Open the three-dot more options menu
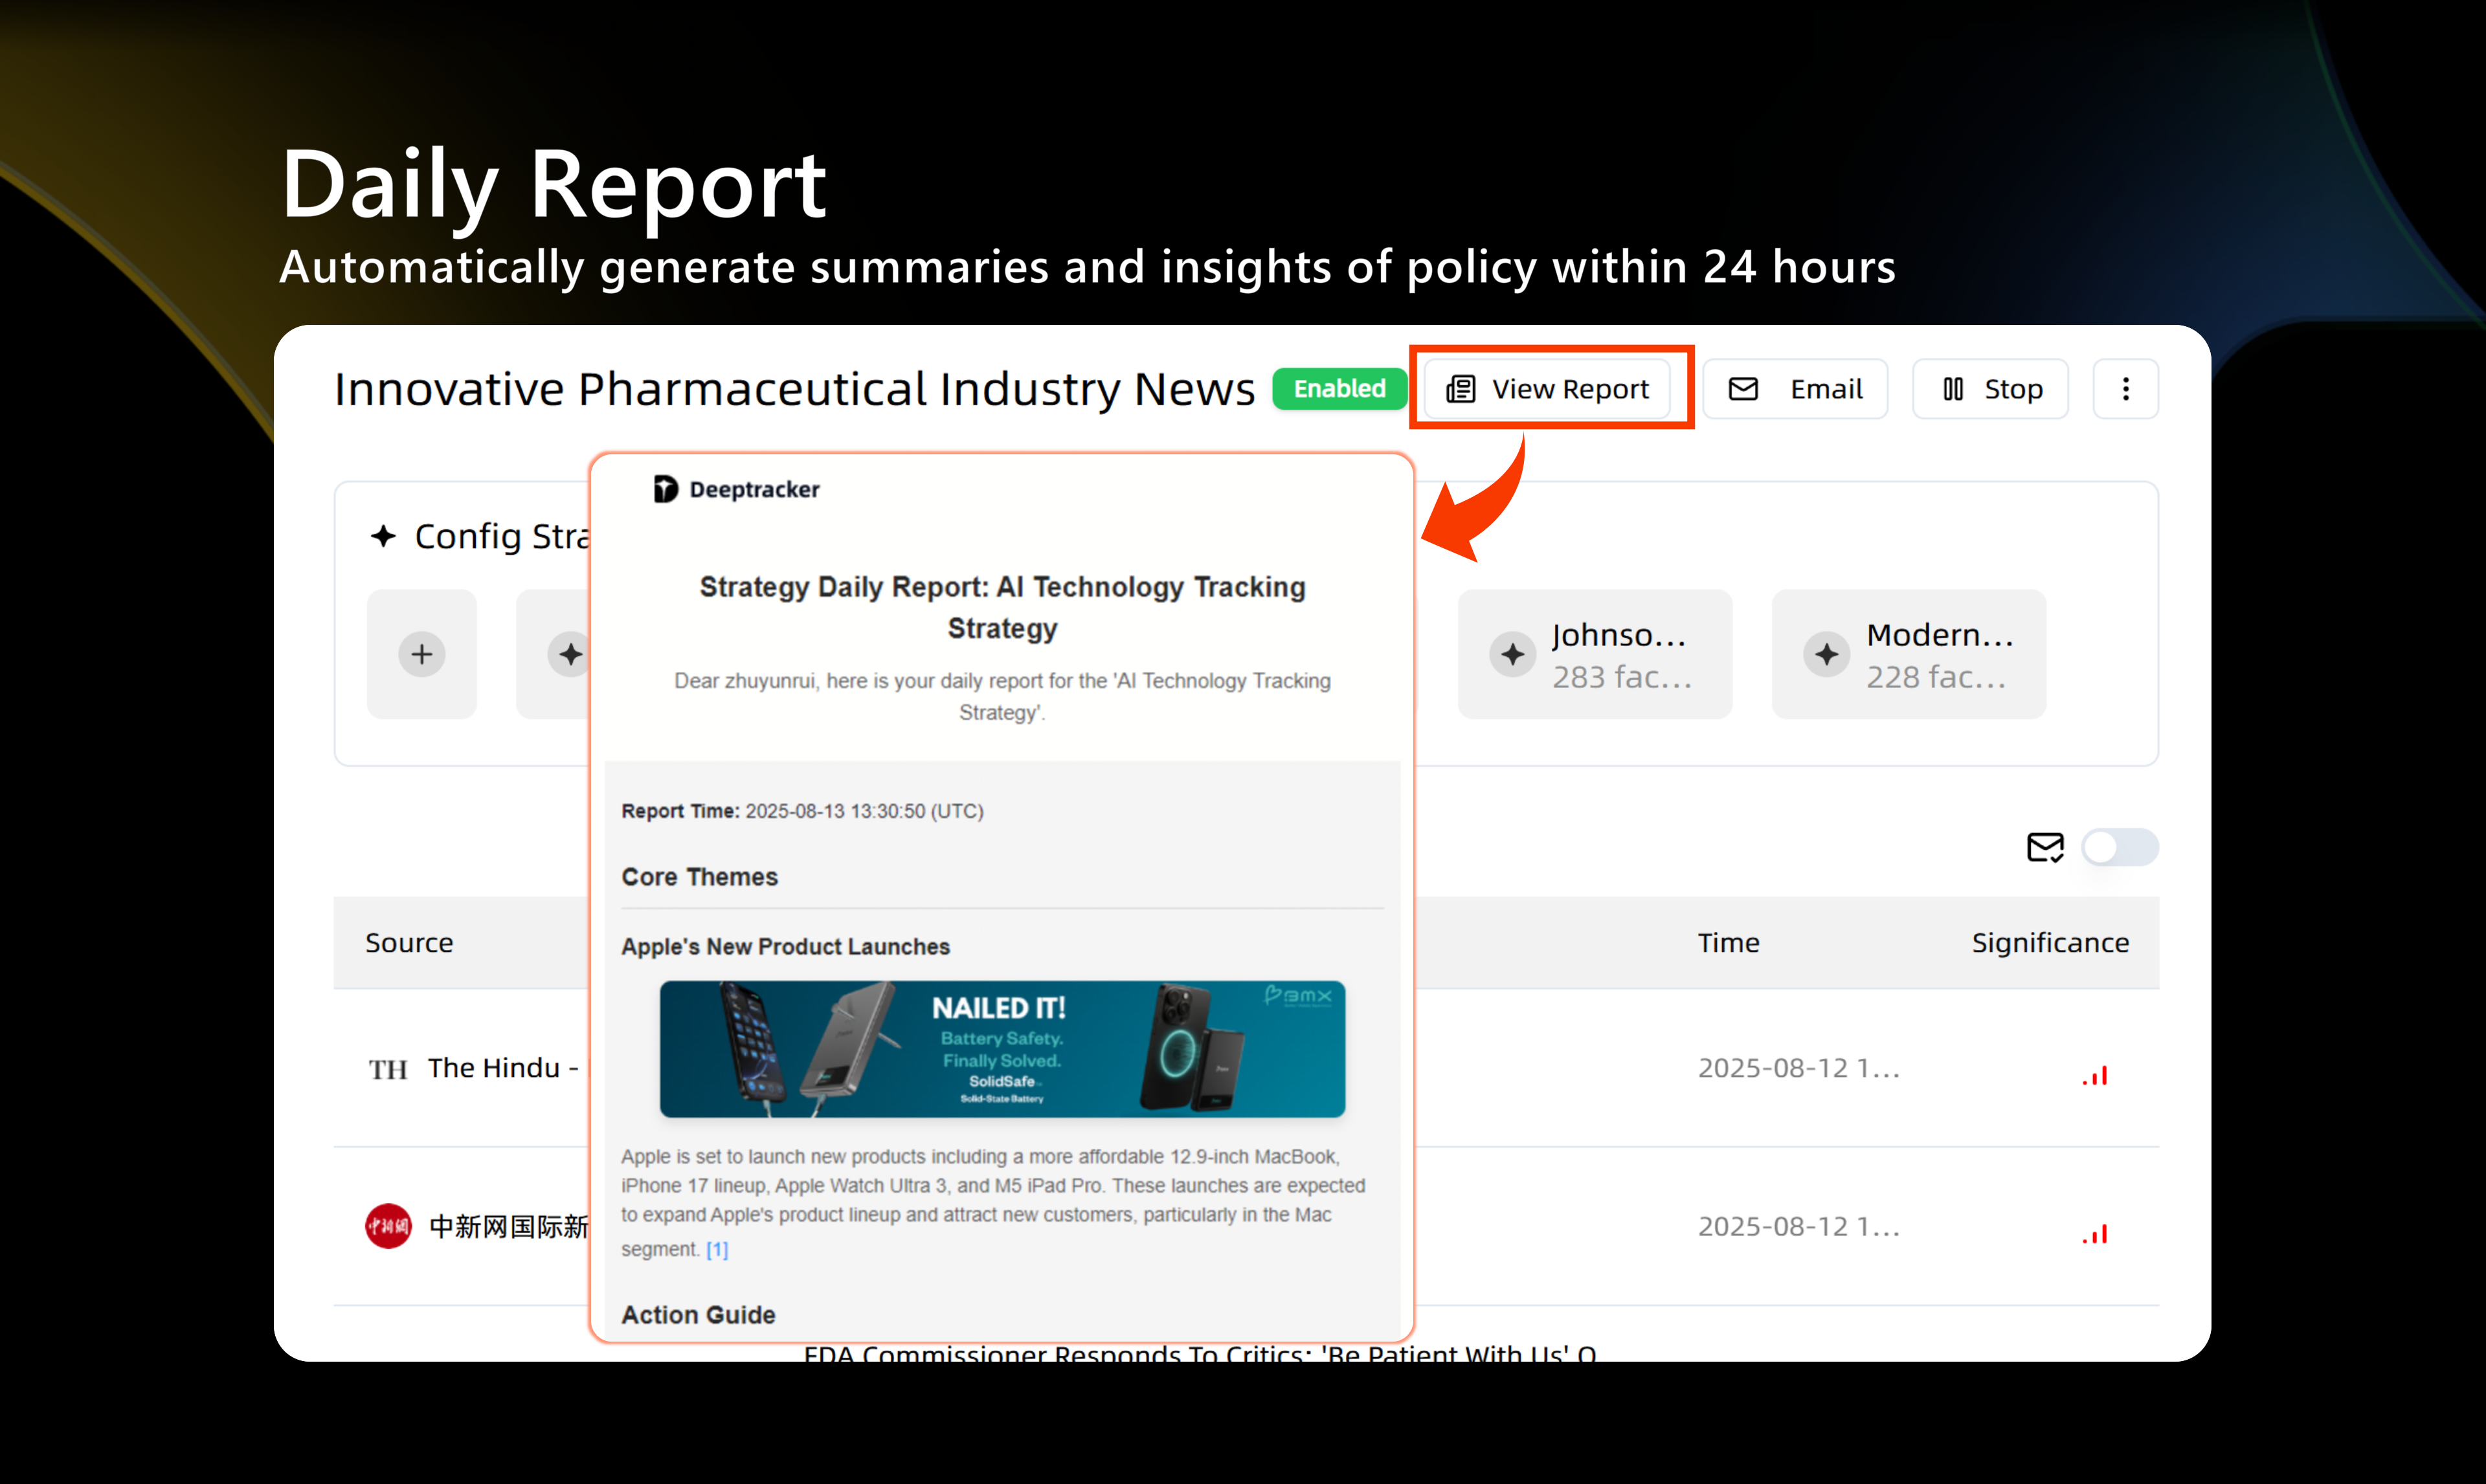This screenshot has height=1484, width=2486. [2125, 389]
